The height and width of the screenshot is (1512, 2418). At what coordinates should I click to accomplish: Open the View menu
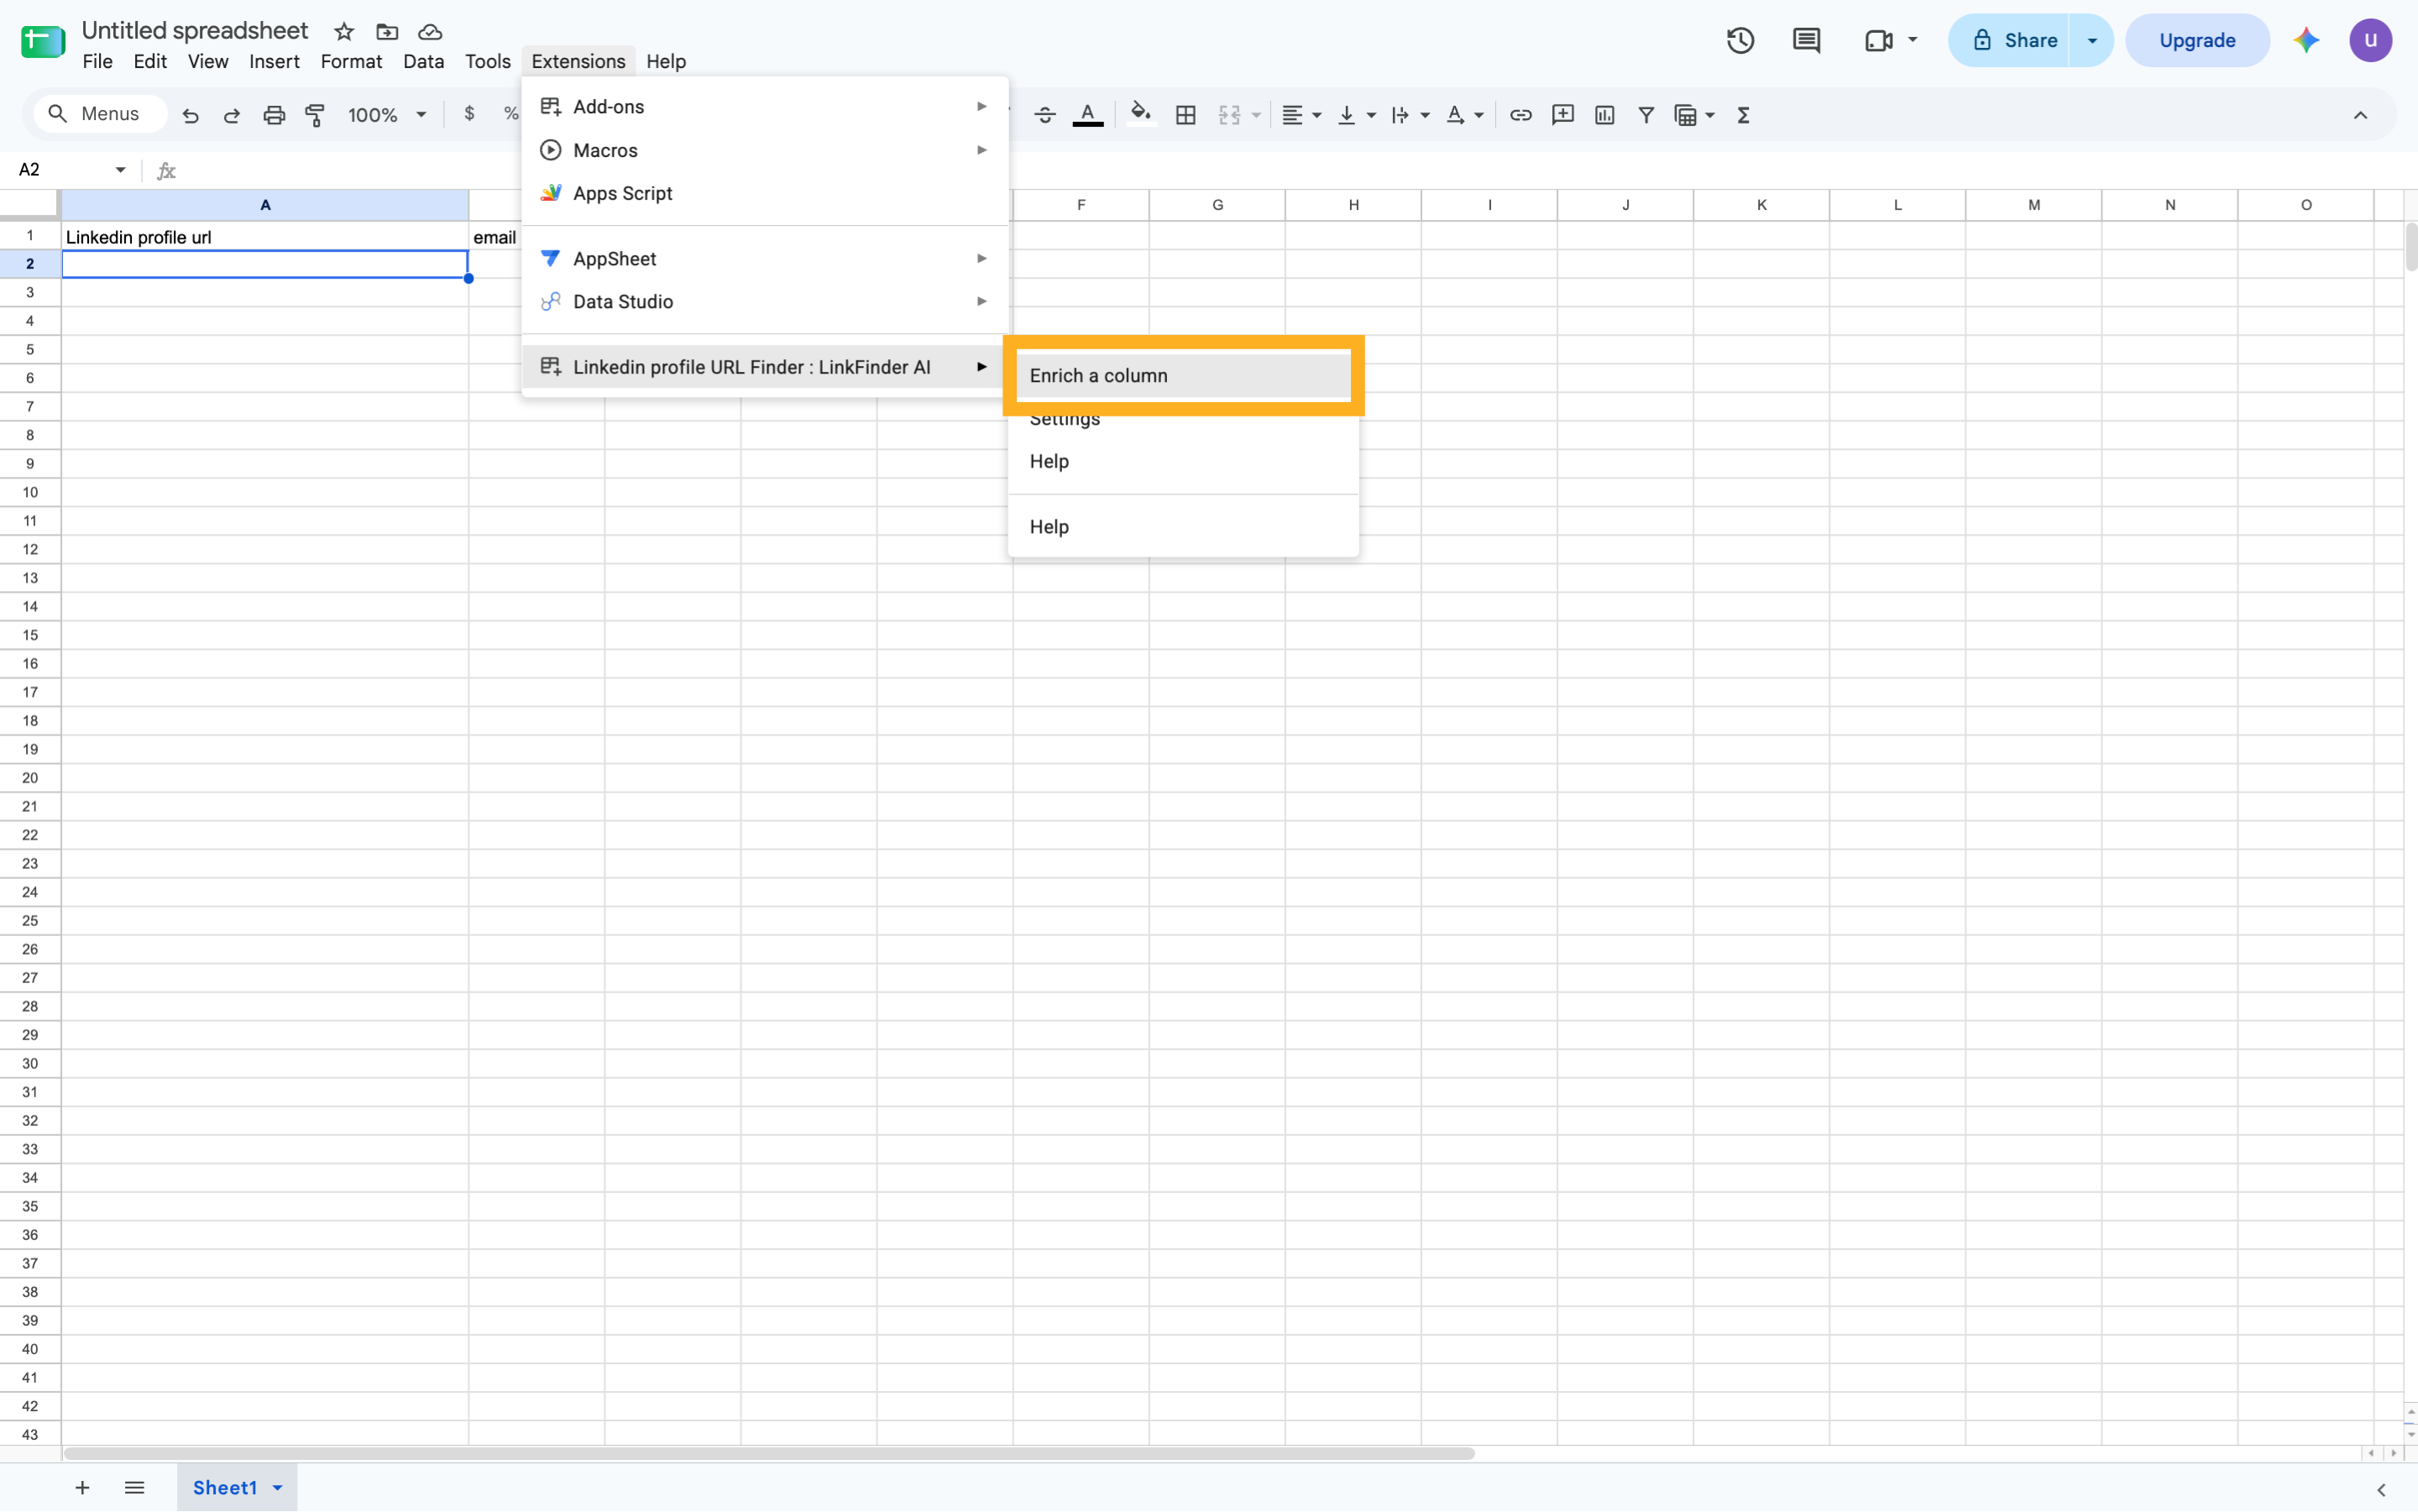(208, 61)
